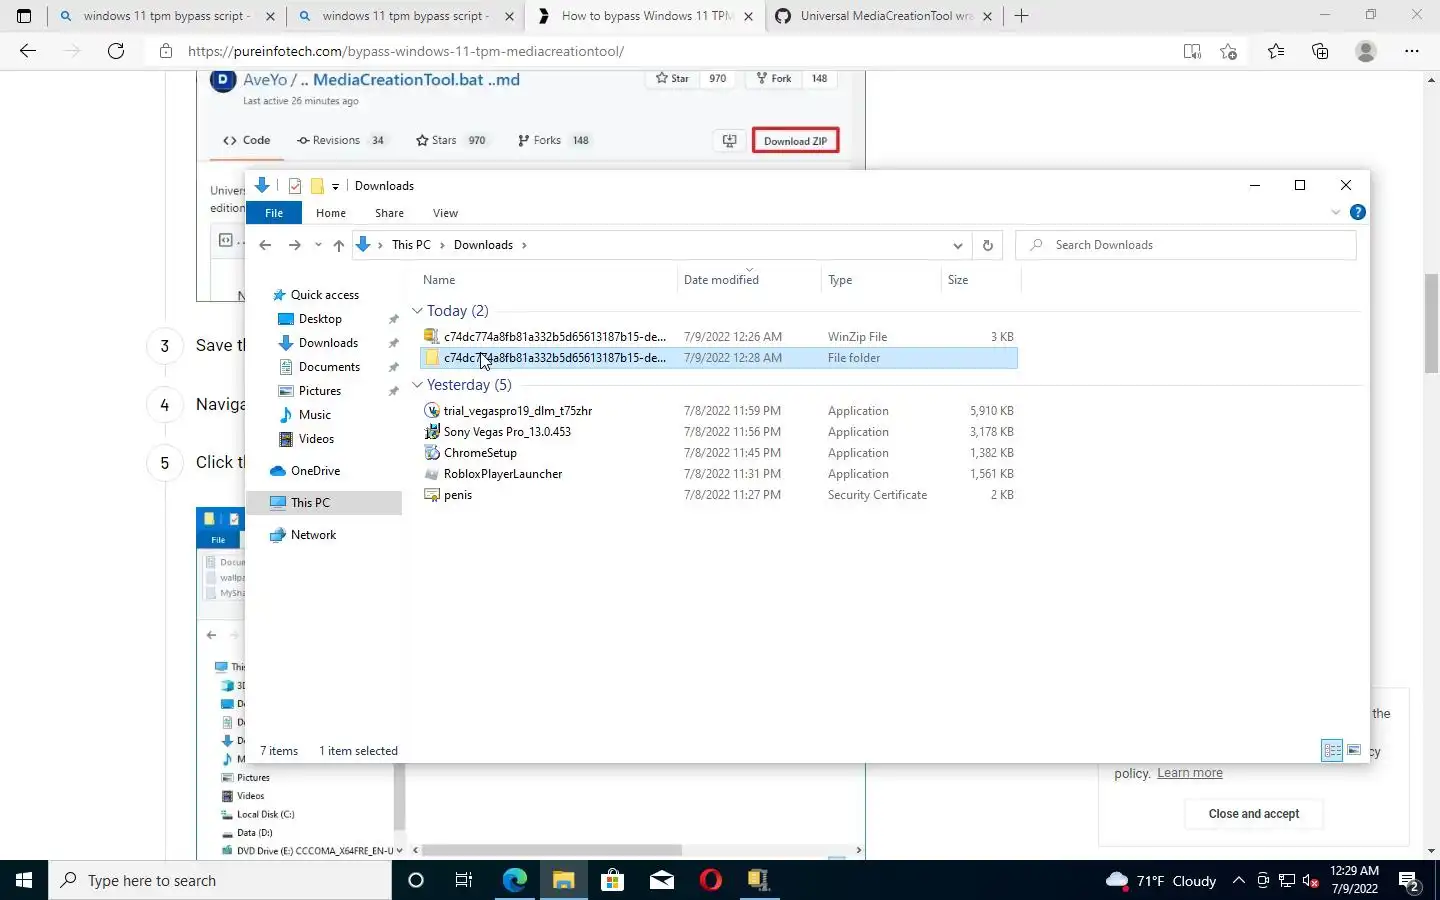Go back in File Explorer navigation
This screenshot has width=1440, height=900.
tap(265, 245)
